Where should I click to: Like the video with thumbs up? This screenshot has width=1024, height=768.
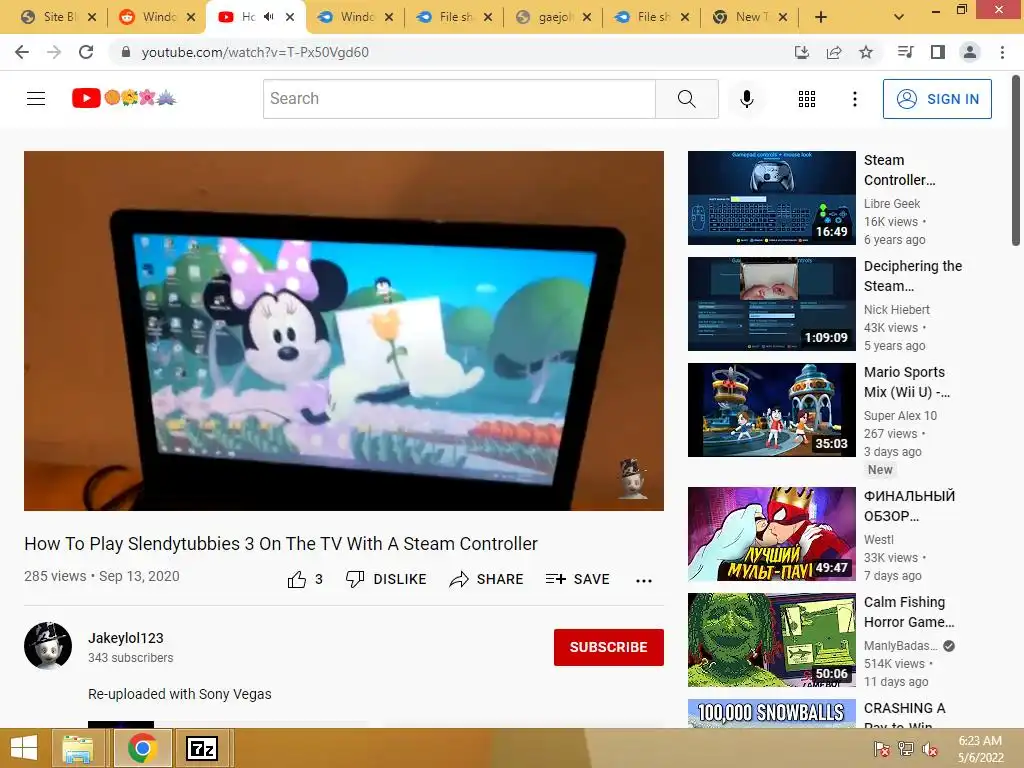click(x=305, y=579)
